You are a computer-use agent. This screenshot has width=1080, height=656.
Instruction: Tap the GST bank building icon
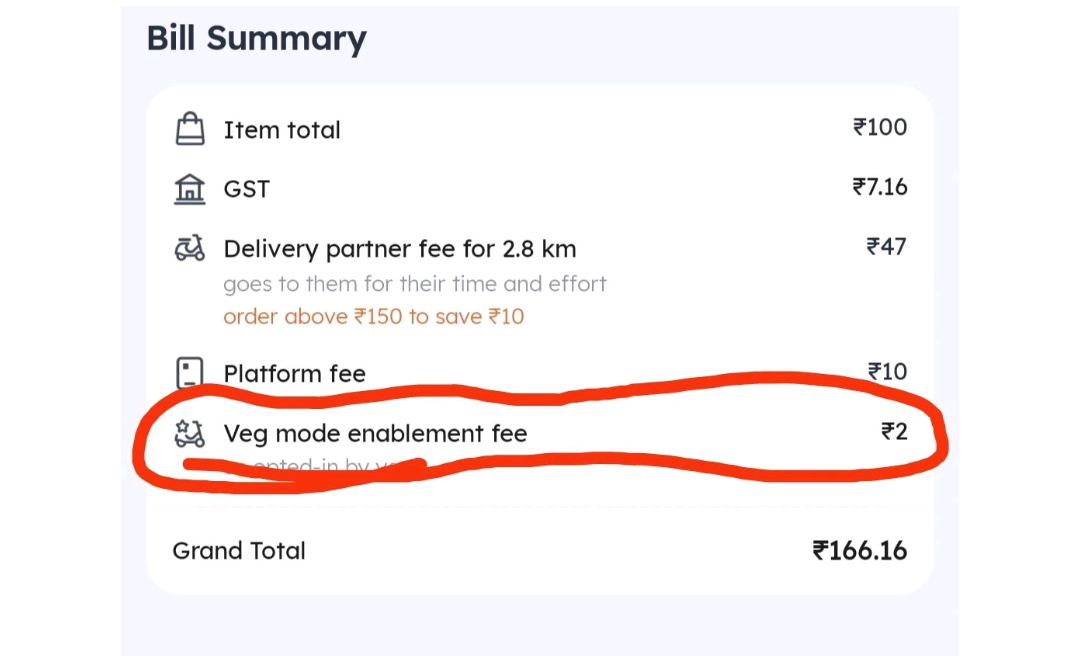click(189, 189)
